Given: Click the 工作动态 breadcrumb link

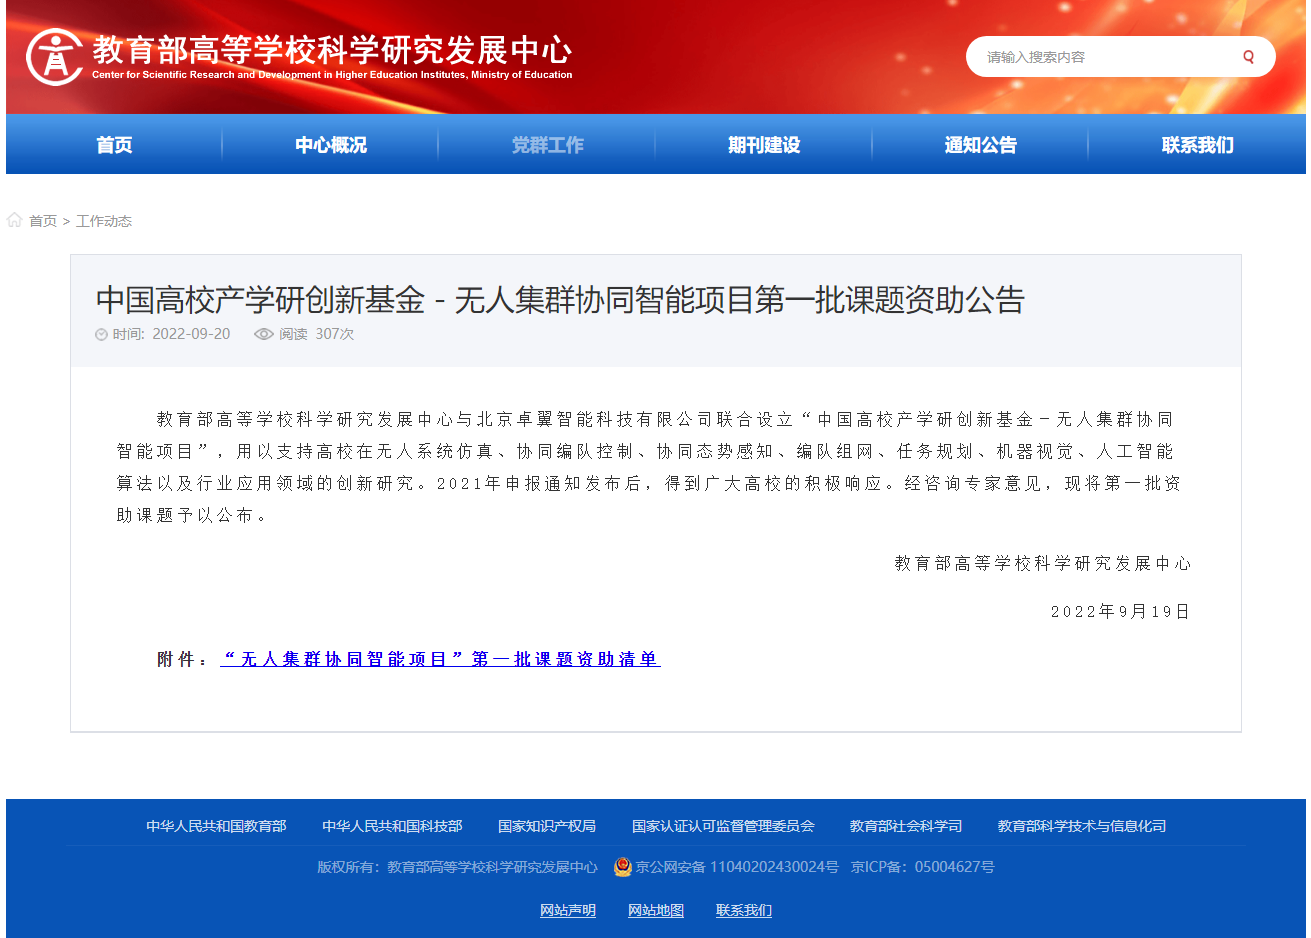Looking at the screenshot, I should pyautogui.click(x=104, y=221).
